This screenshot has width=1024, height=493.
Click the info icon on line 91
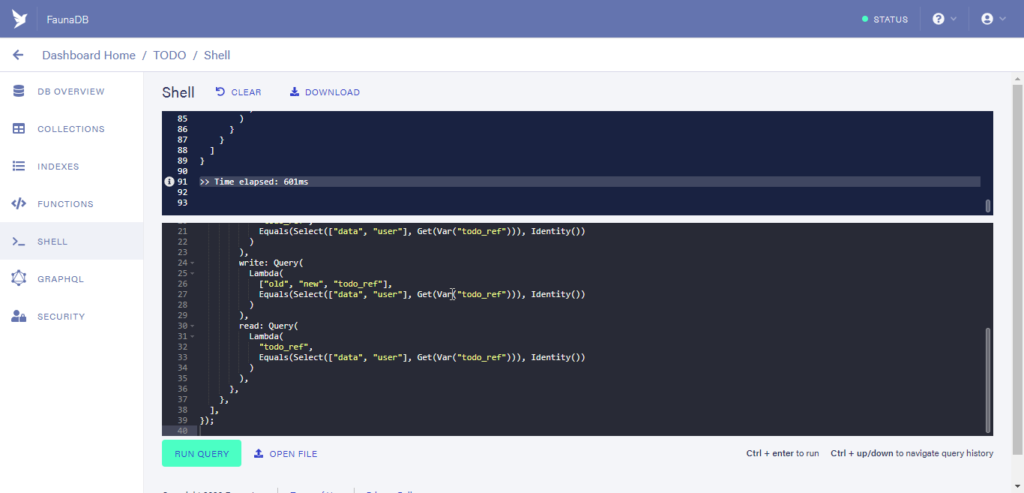coord(169,182)
